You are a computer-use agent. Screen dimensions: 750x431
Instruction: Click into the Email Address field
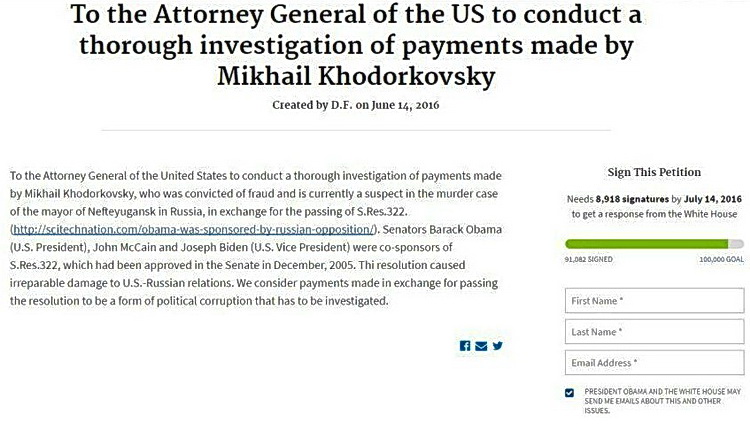(x=654, y=363)
